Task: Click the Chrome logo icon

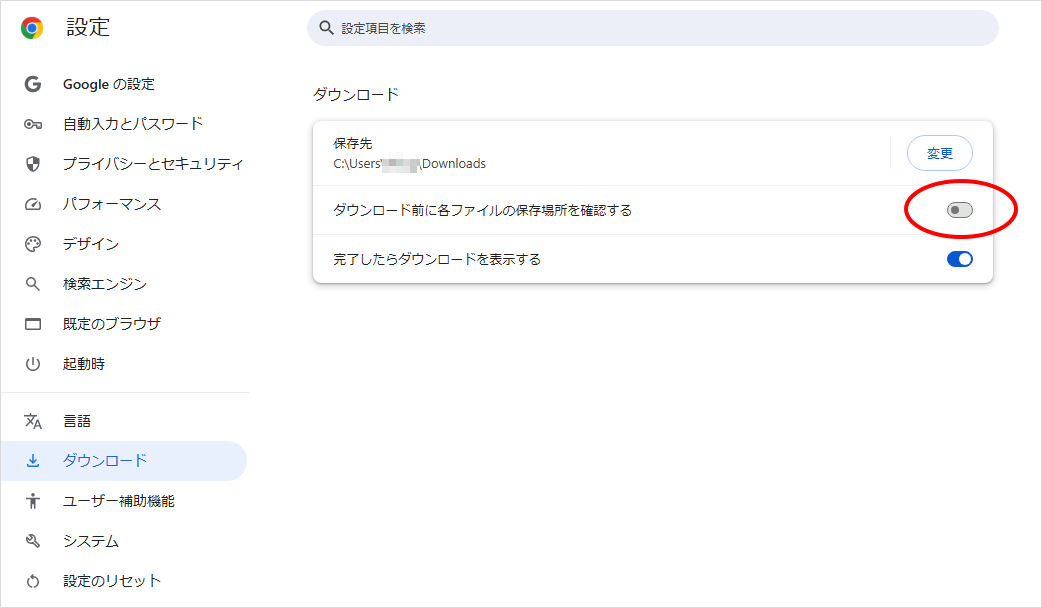Action: point(32,28)
